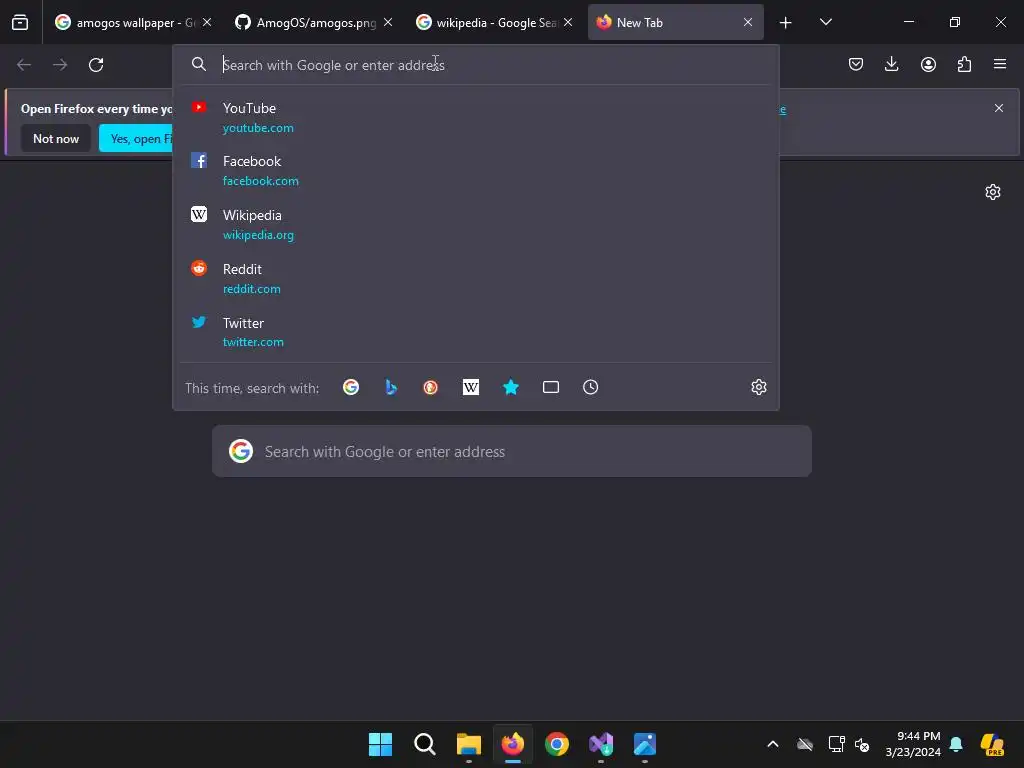Click the youtube.com link text
The image size is (1024, 768).
coord(258,128)
